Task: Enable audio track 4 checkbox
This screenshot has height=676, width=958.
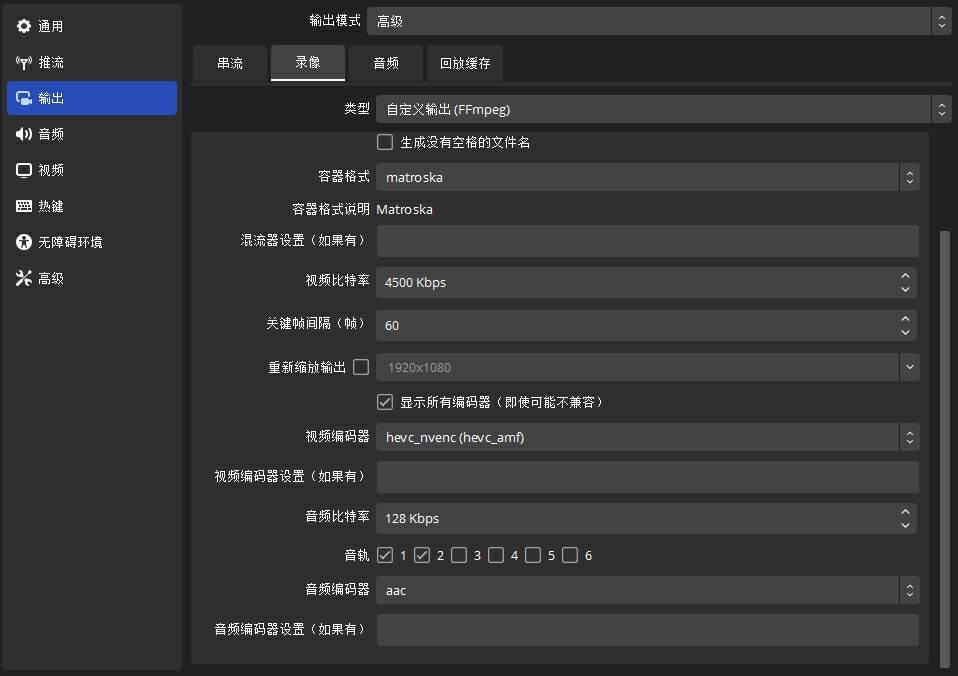Action: tap(496, 555)
